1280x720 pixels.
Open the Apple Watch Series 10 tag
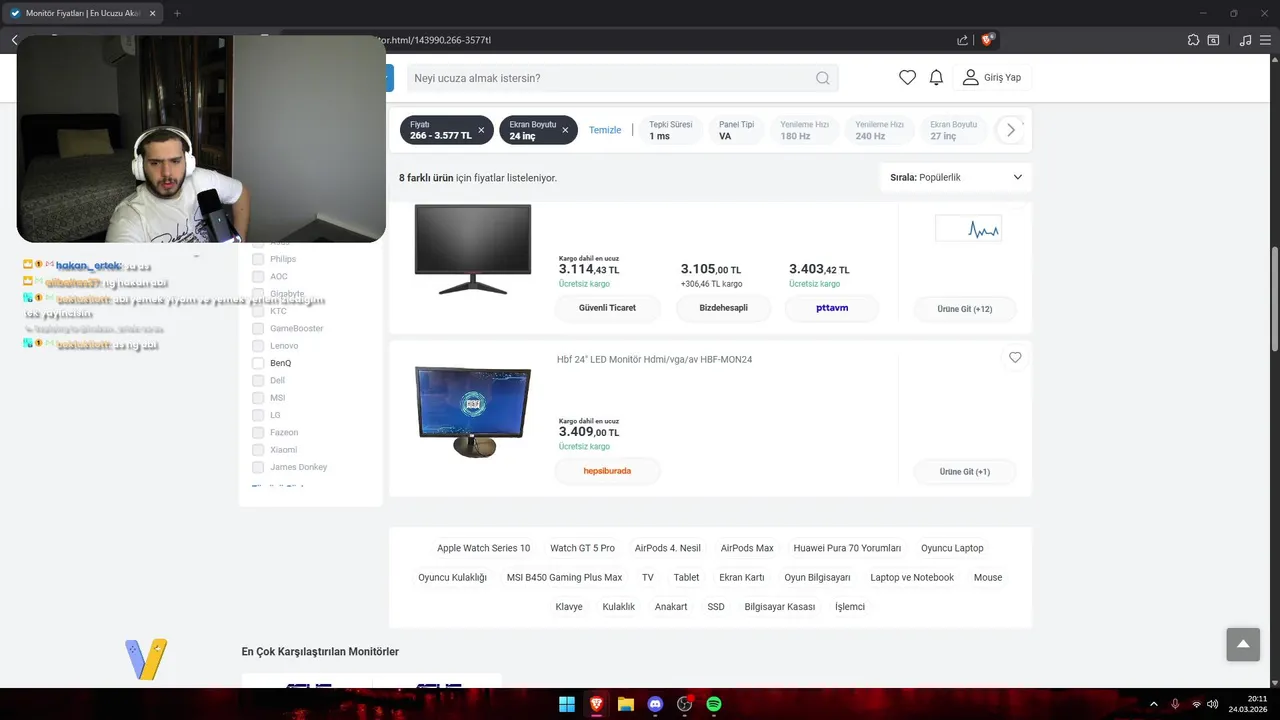click(x=483, y=548)
